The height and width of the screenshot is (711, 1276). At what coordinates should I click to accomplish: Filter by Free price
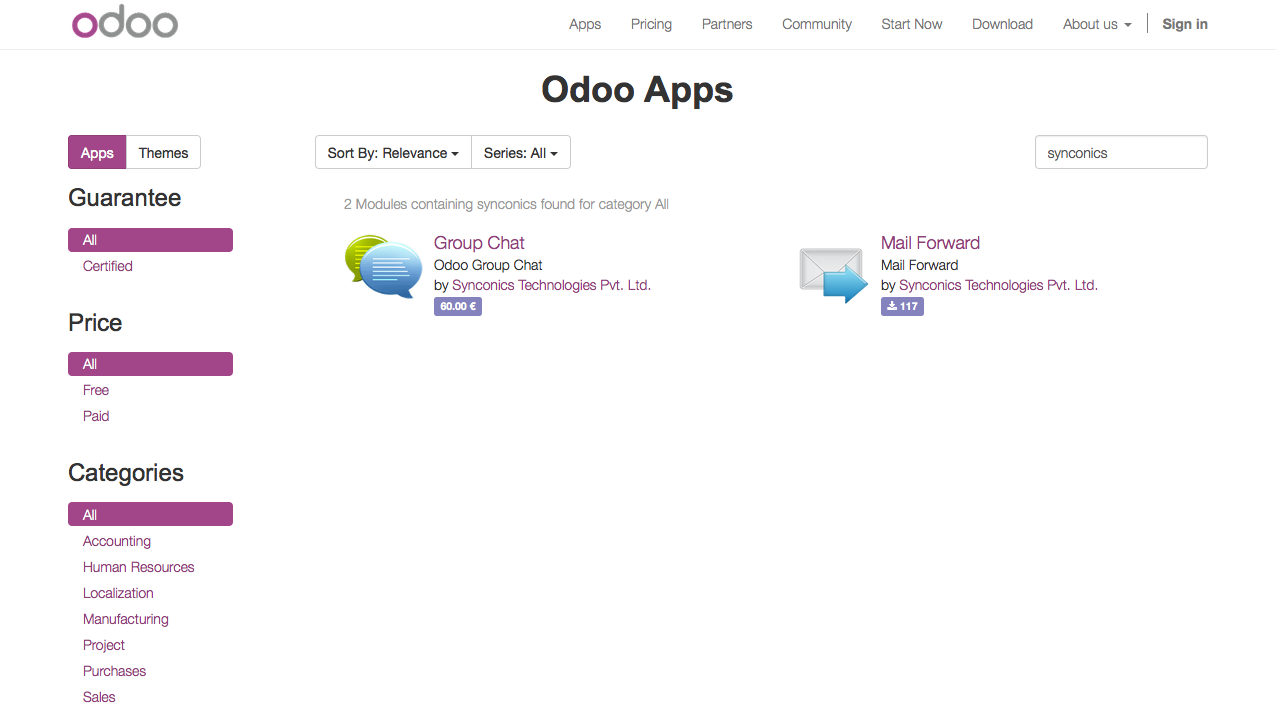96,390
